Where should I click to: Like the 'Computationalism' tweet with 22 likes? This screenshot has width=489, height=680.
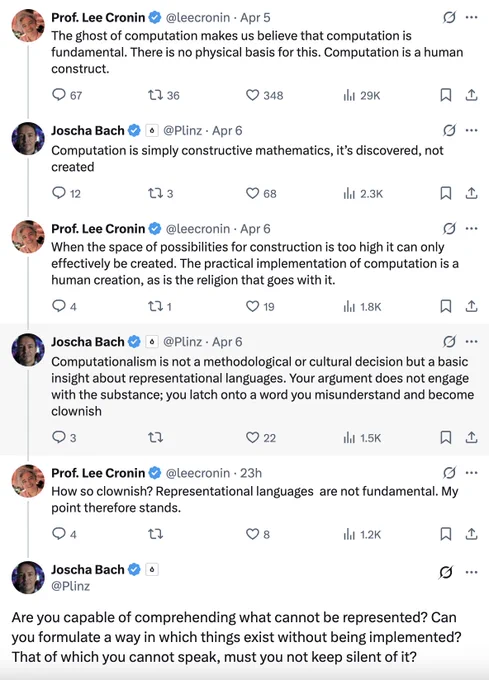coord(261,438)
